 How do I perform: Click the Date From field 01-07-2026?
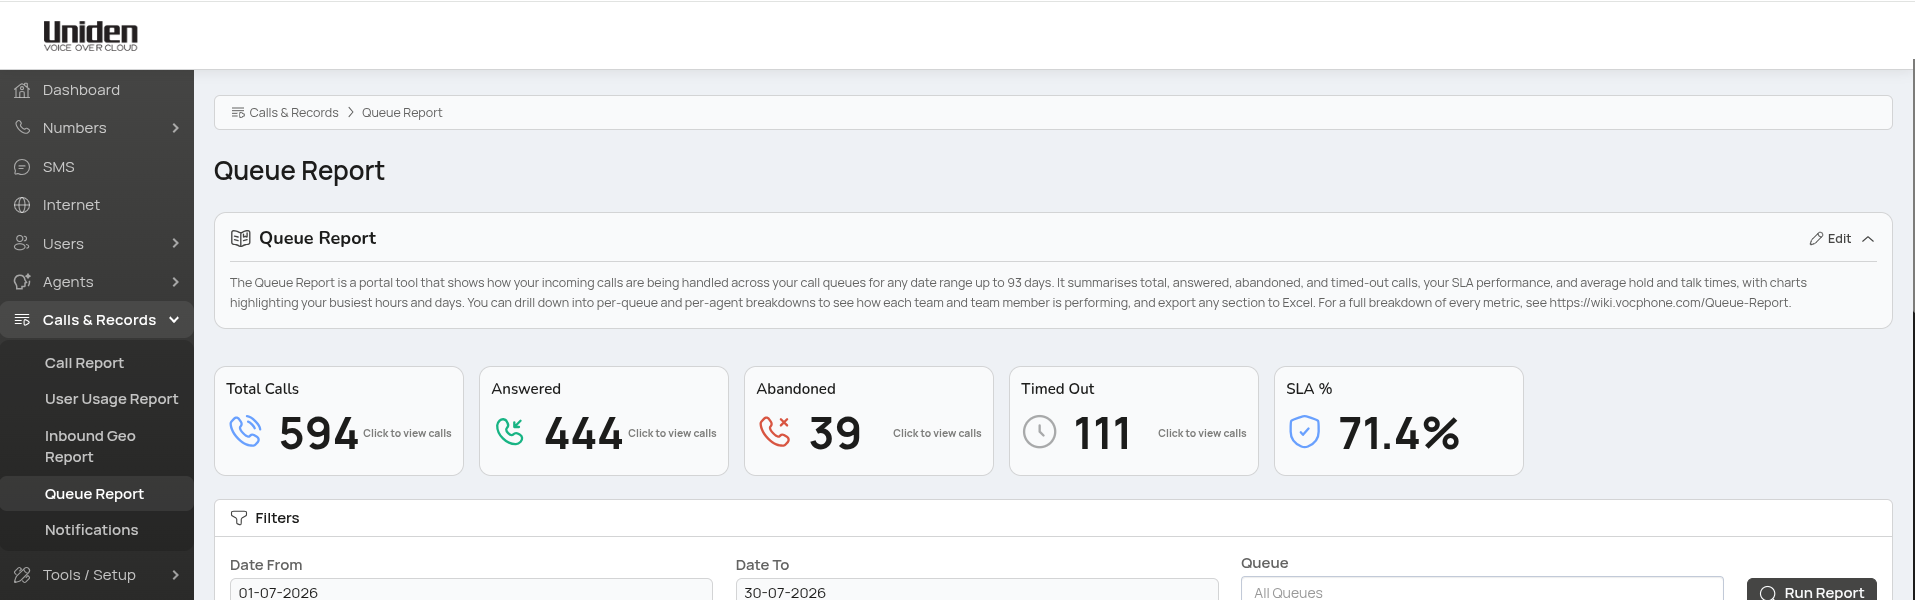click(x=471, y=591)
